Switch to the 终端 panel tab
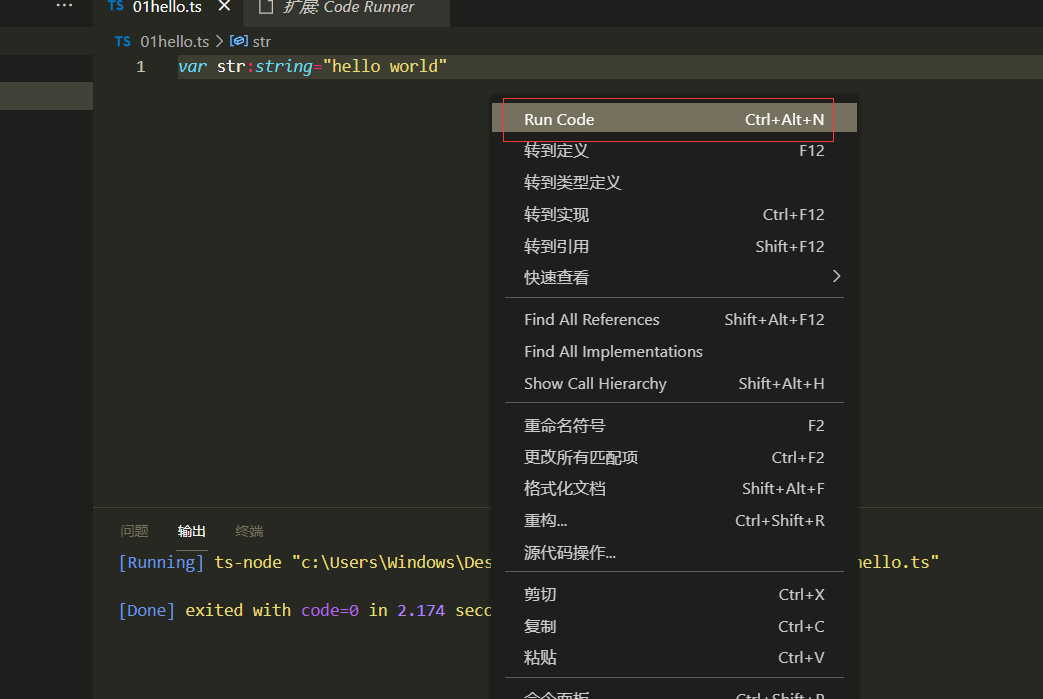 [249, 531]
